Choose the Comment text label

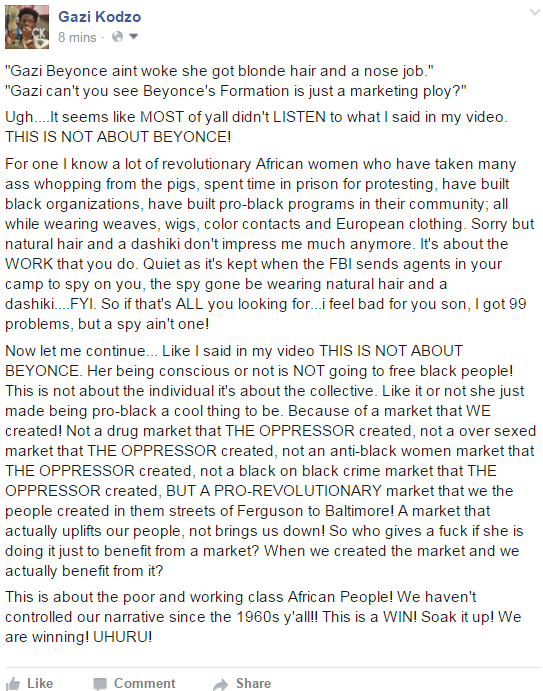(x=145, y=683)
